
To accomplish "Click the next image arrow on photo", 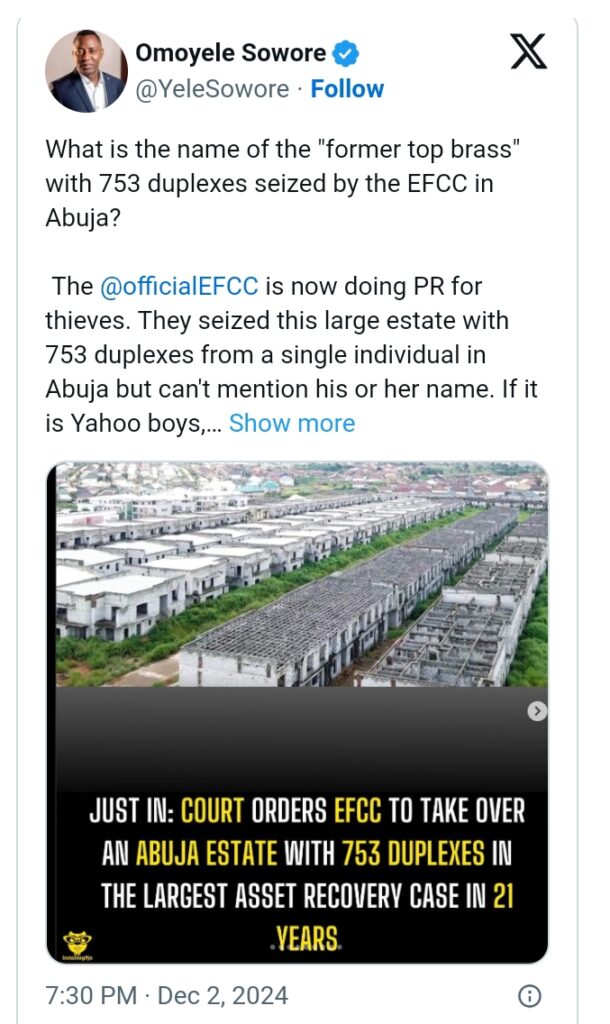I will (x=538, y=711).
